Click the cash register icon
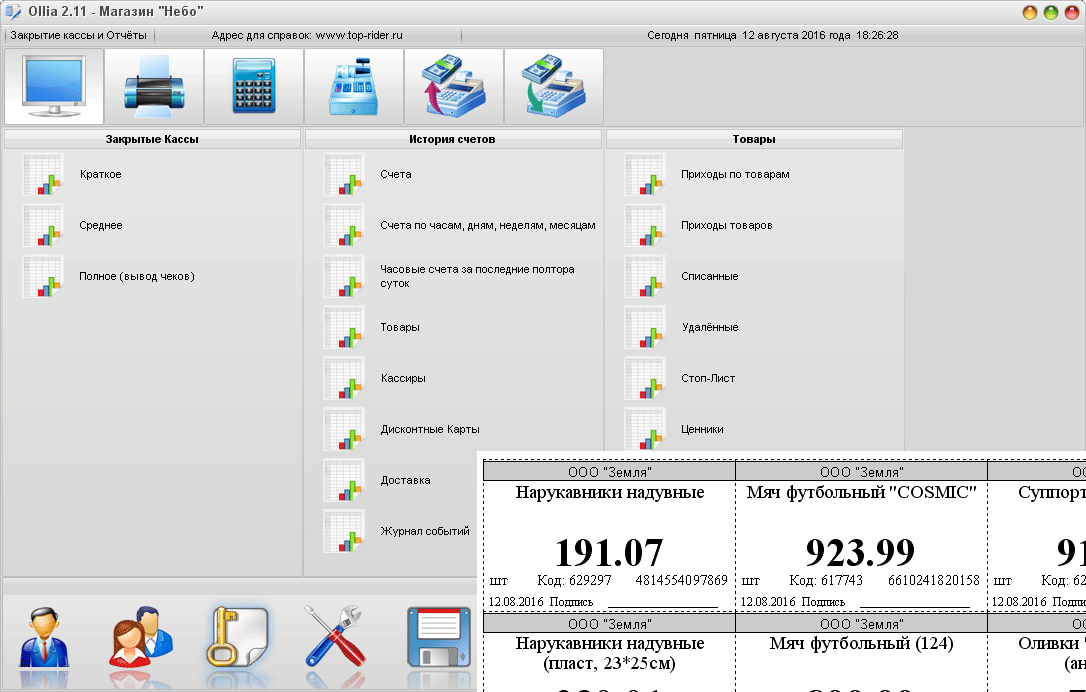The height and width of the screenshot is (692, 1086). click(x=354, y=86)
